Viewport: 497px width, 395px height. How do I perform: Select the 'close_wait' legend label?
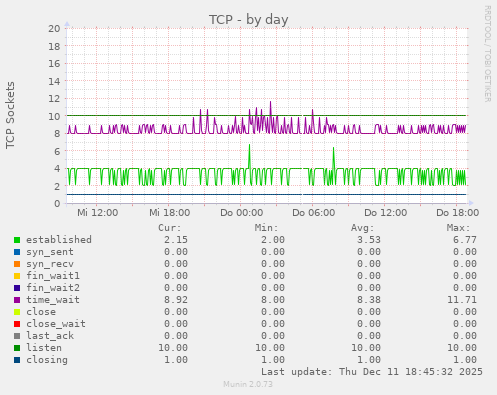(x=56, y=324)
